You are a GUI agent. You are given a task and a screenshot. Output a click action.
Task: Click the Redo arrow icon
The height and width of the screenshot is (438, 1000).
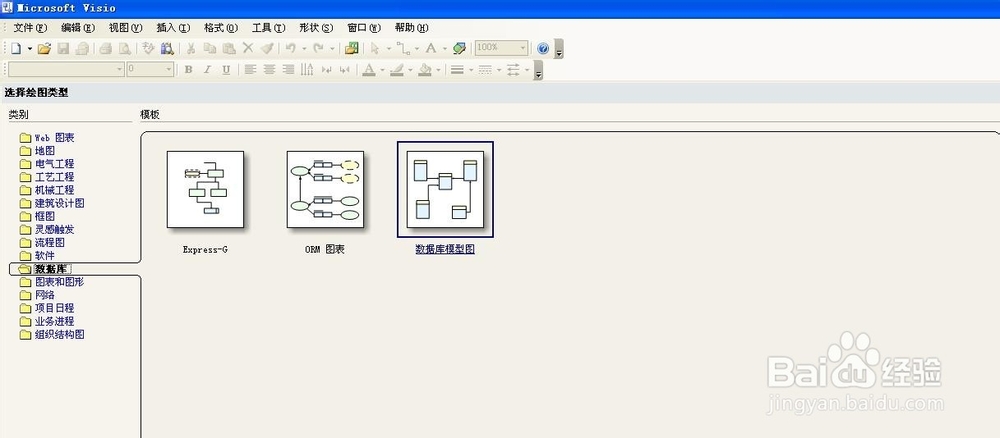318,48
